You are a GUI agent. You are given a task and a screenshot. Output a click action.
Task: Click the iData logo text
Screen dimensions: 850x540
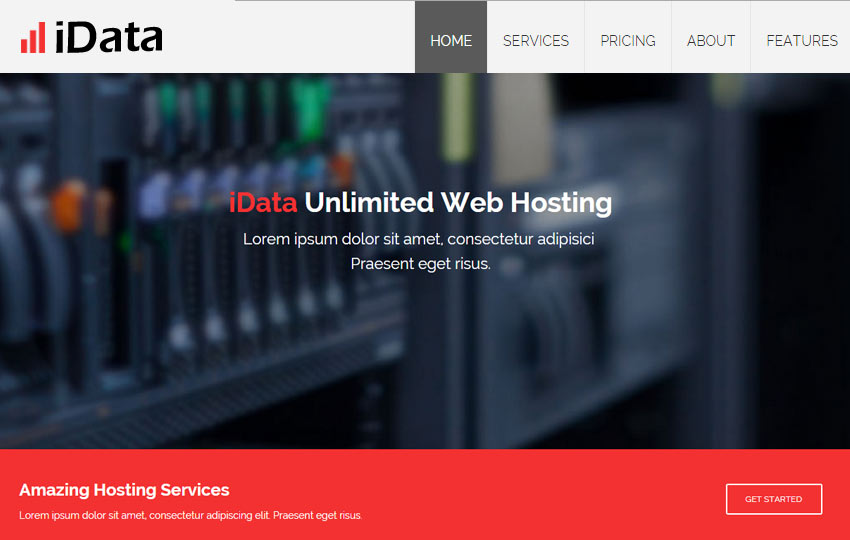coord(108,38)
